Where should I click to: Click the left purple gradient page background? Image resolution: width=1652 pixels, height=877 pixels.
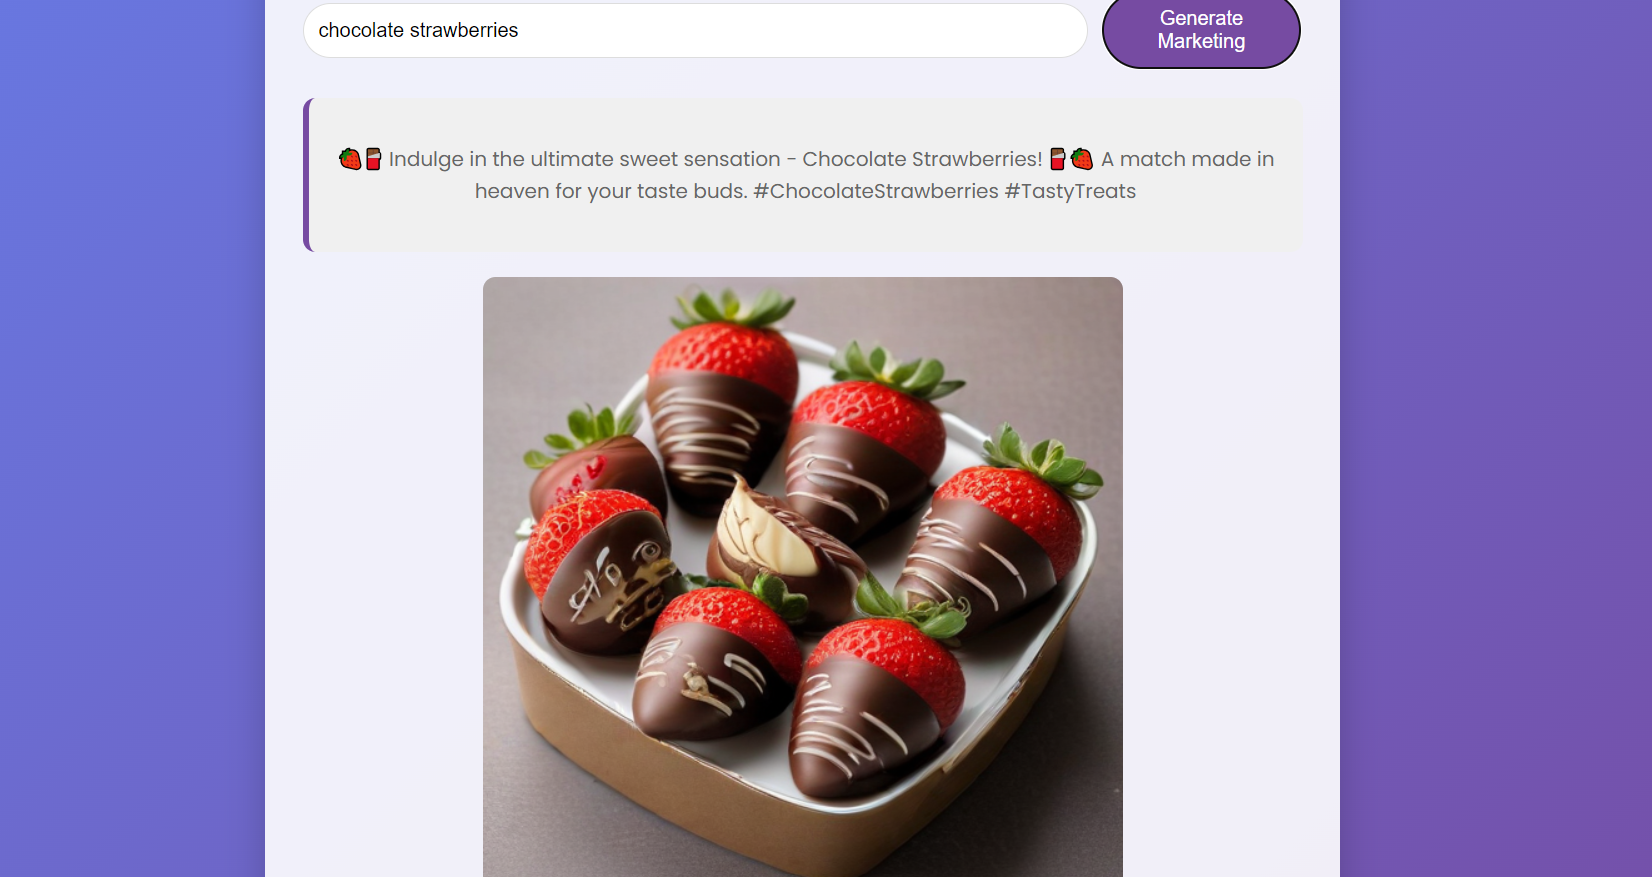point(132,438)
